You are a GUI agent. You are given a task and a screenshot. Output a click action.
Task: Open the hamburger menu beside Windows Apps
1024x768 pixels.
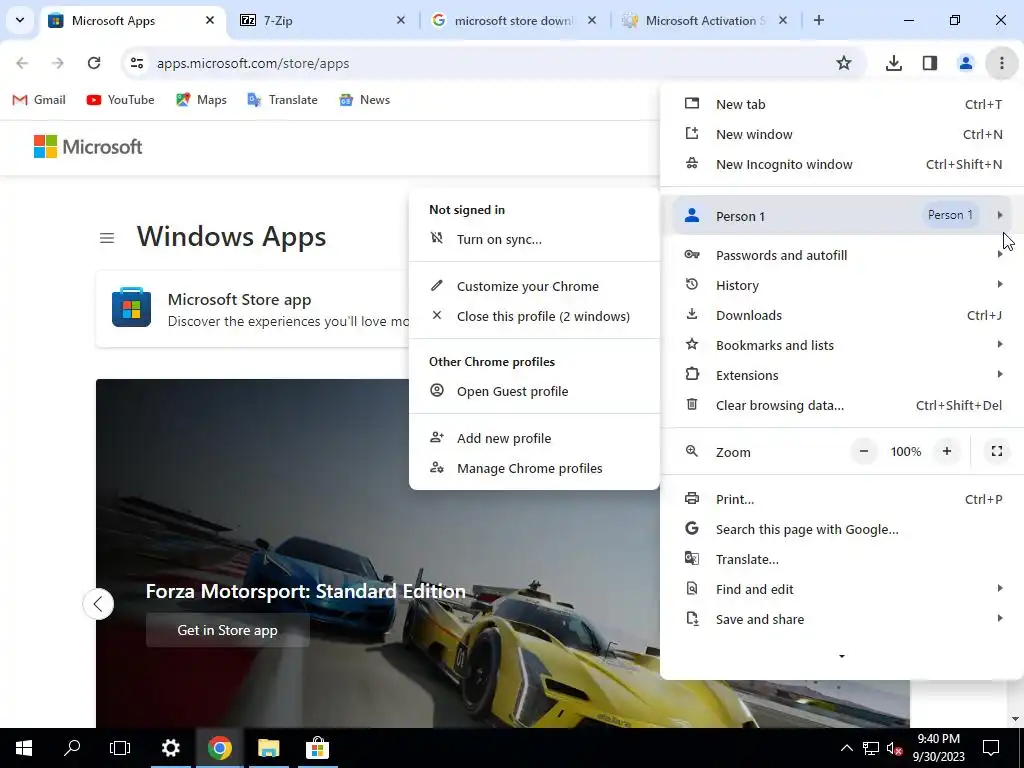coord(107,238)
